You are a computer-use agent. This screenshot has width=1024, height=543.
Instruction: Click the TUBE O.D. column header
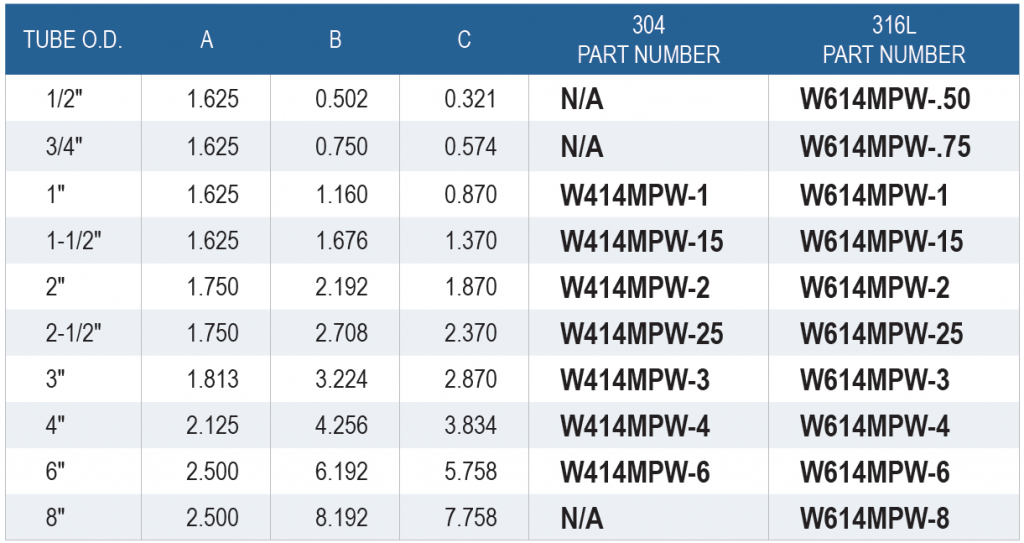(73, 42)
